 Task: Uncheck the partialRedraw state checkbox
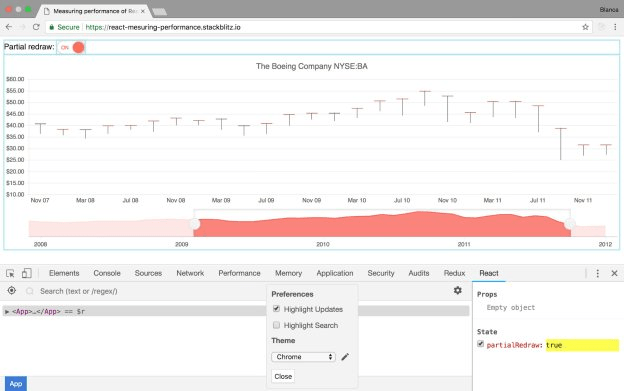coord(480,344)
